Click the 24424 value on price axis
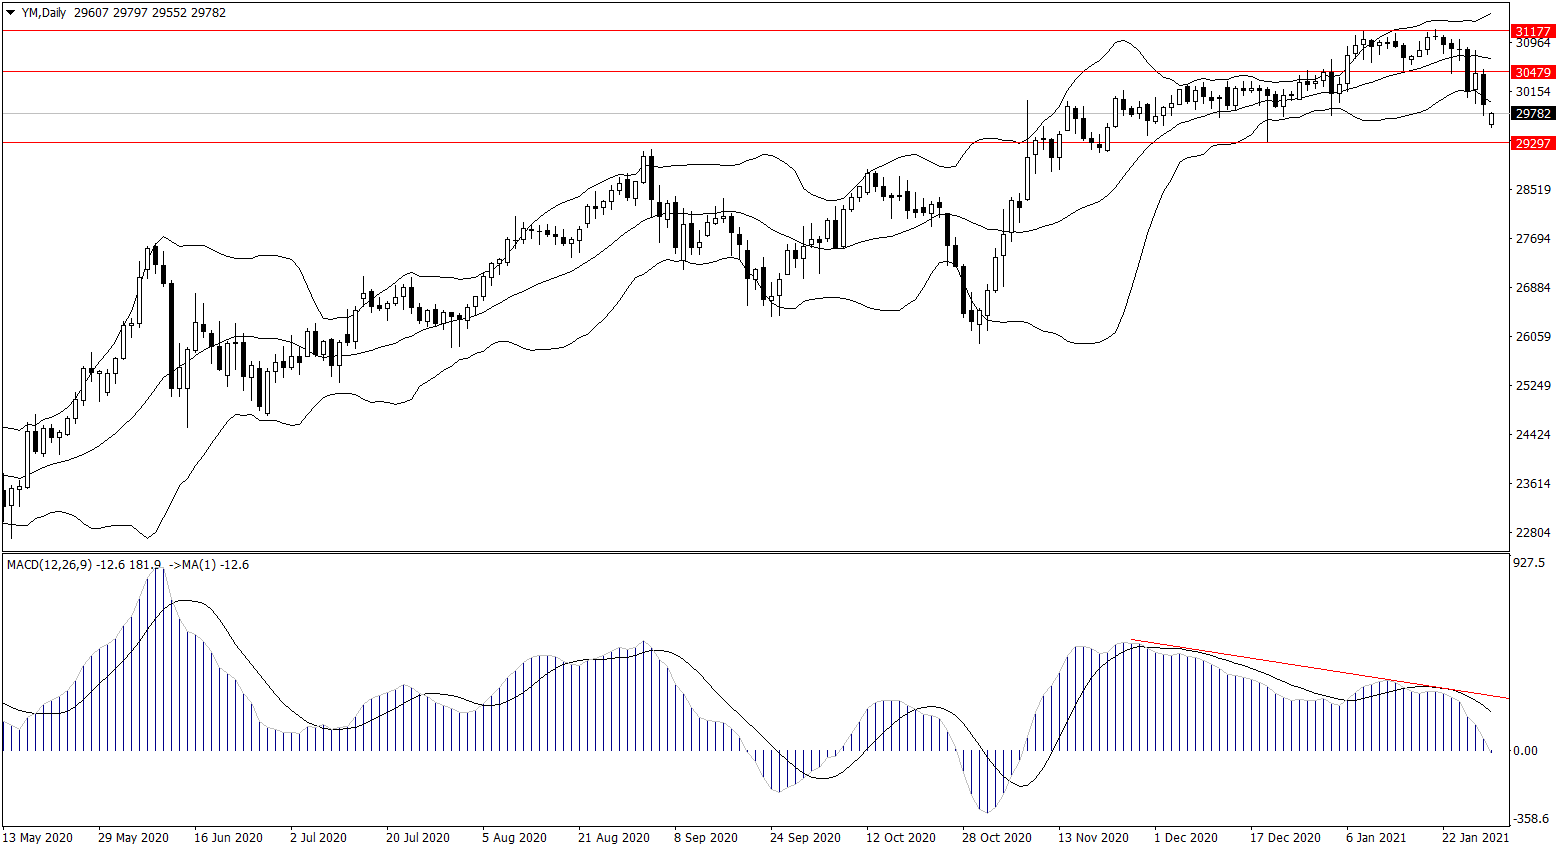The width and height of the screenshot is (1566, 850). coord(1533,435)
